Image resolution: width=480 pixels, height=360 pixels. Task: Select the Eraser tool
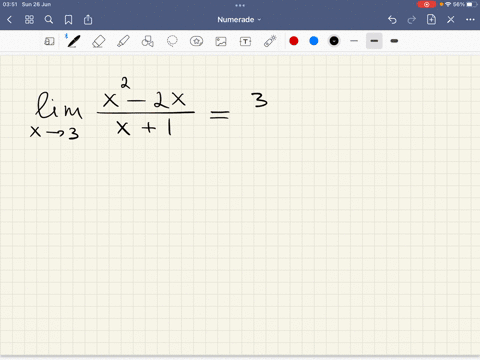point(98,42)
